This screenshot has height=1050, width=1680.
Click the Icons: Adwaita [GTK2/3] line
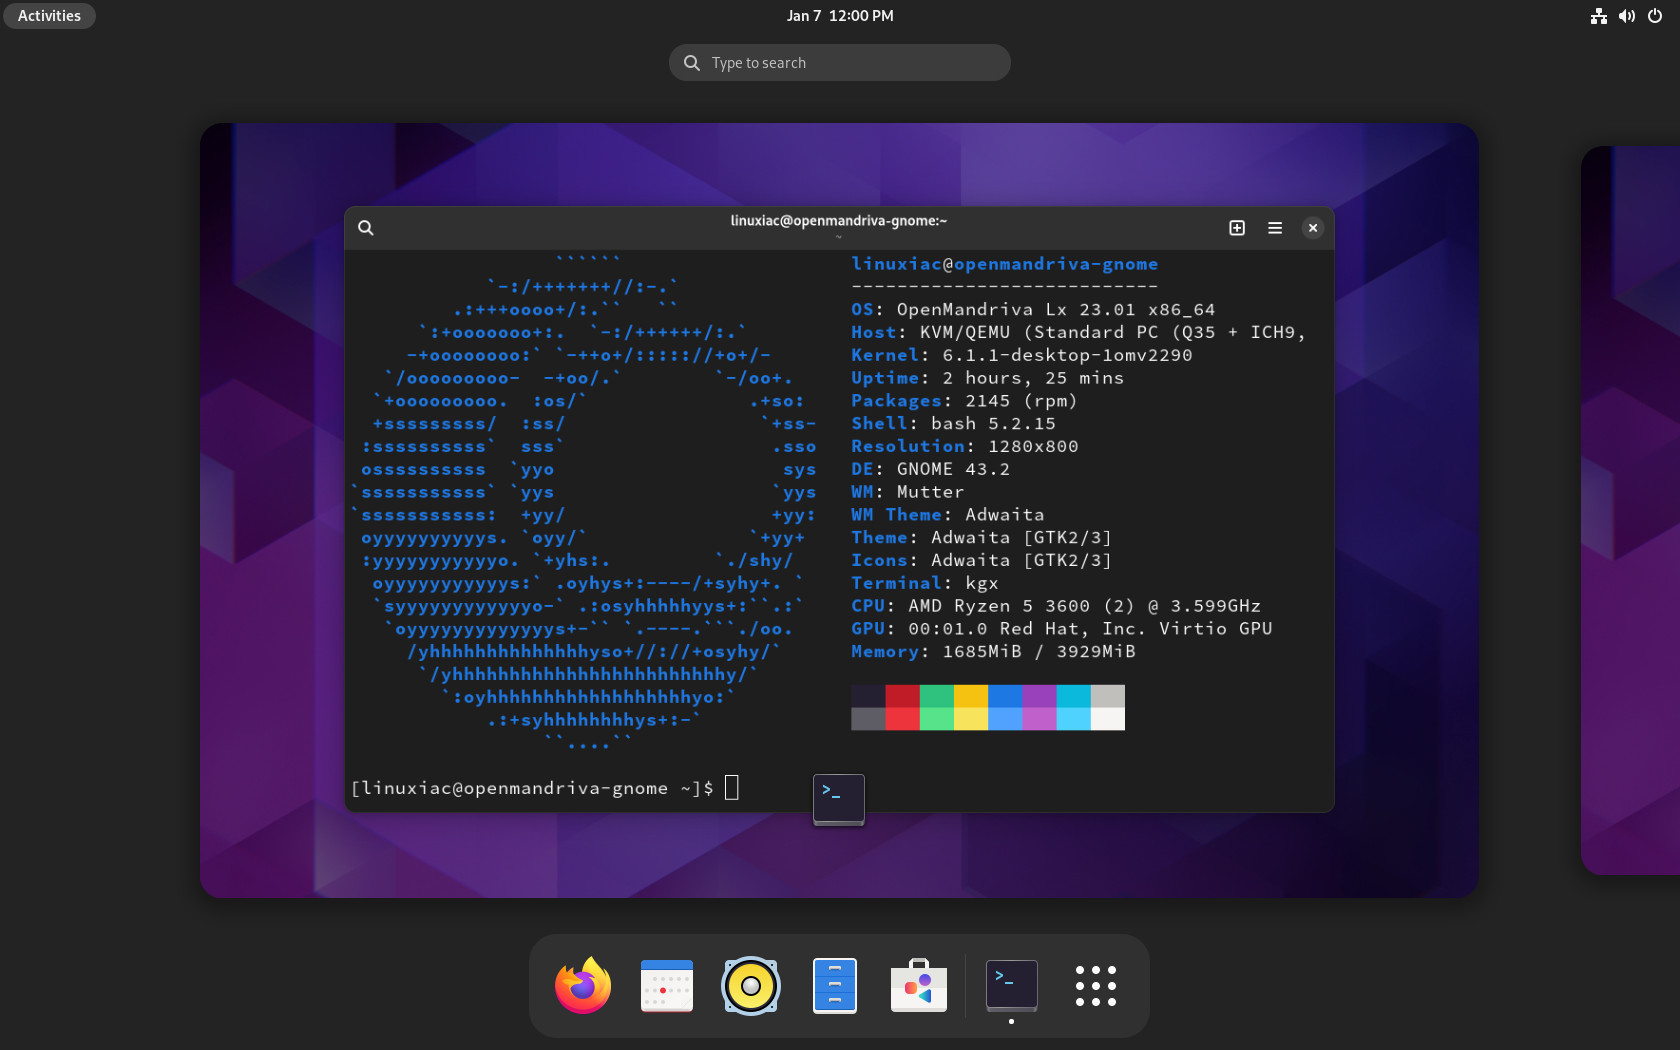click(x=982, y=561)
